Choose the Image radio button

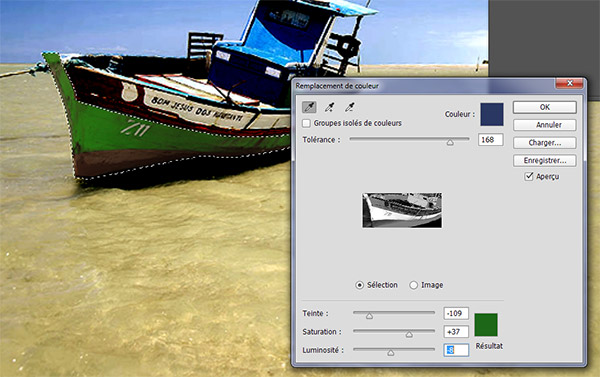coord(413,285)
